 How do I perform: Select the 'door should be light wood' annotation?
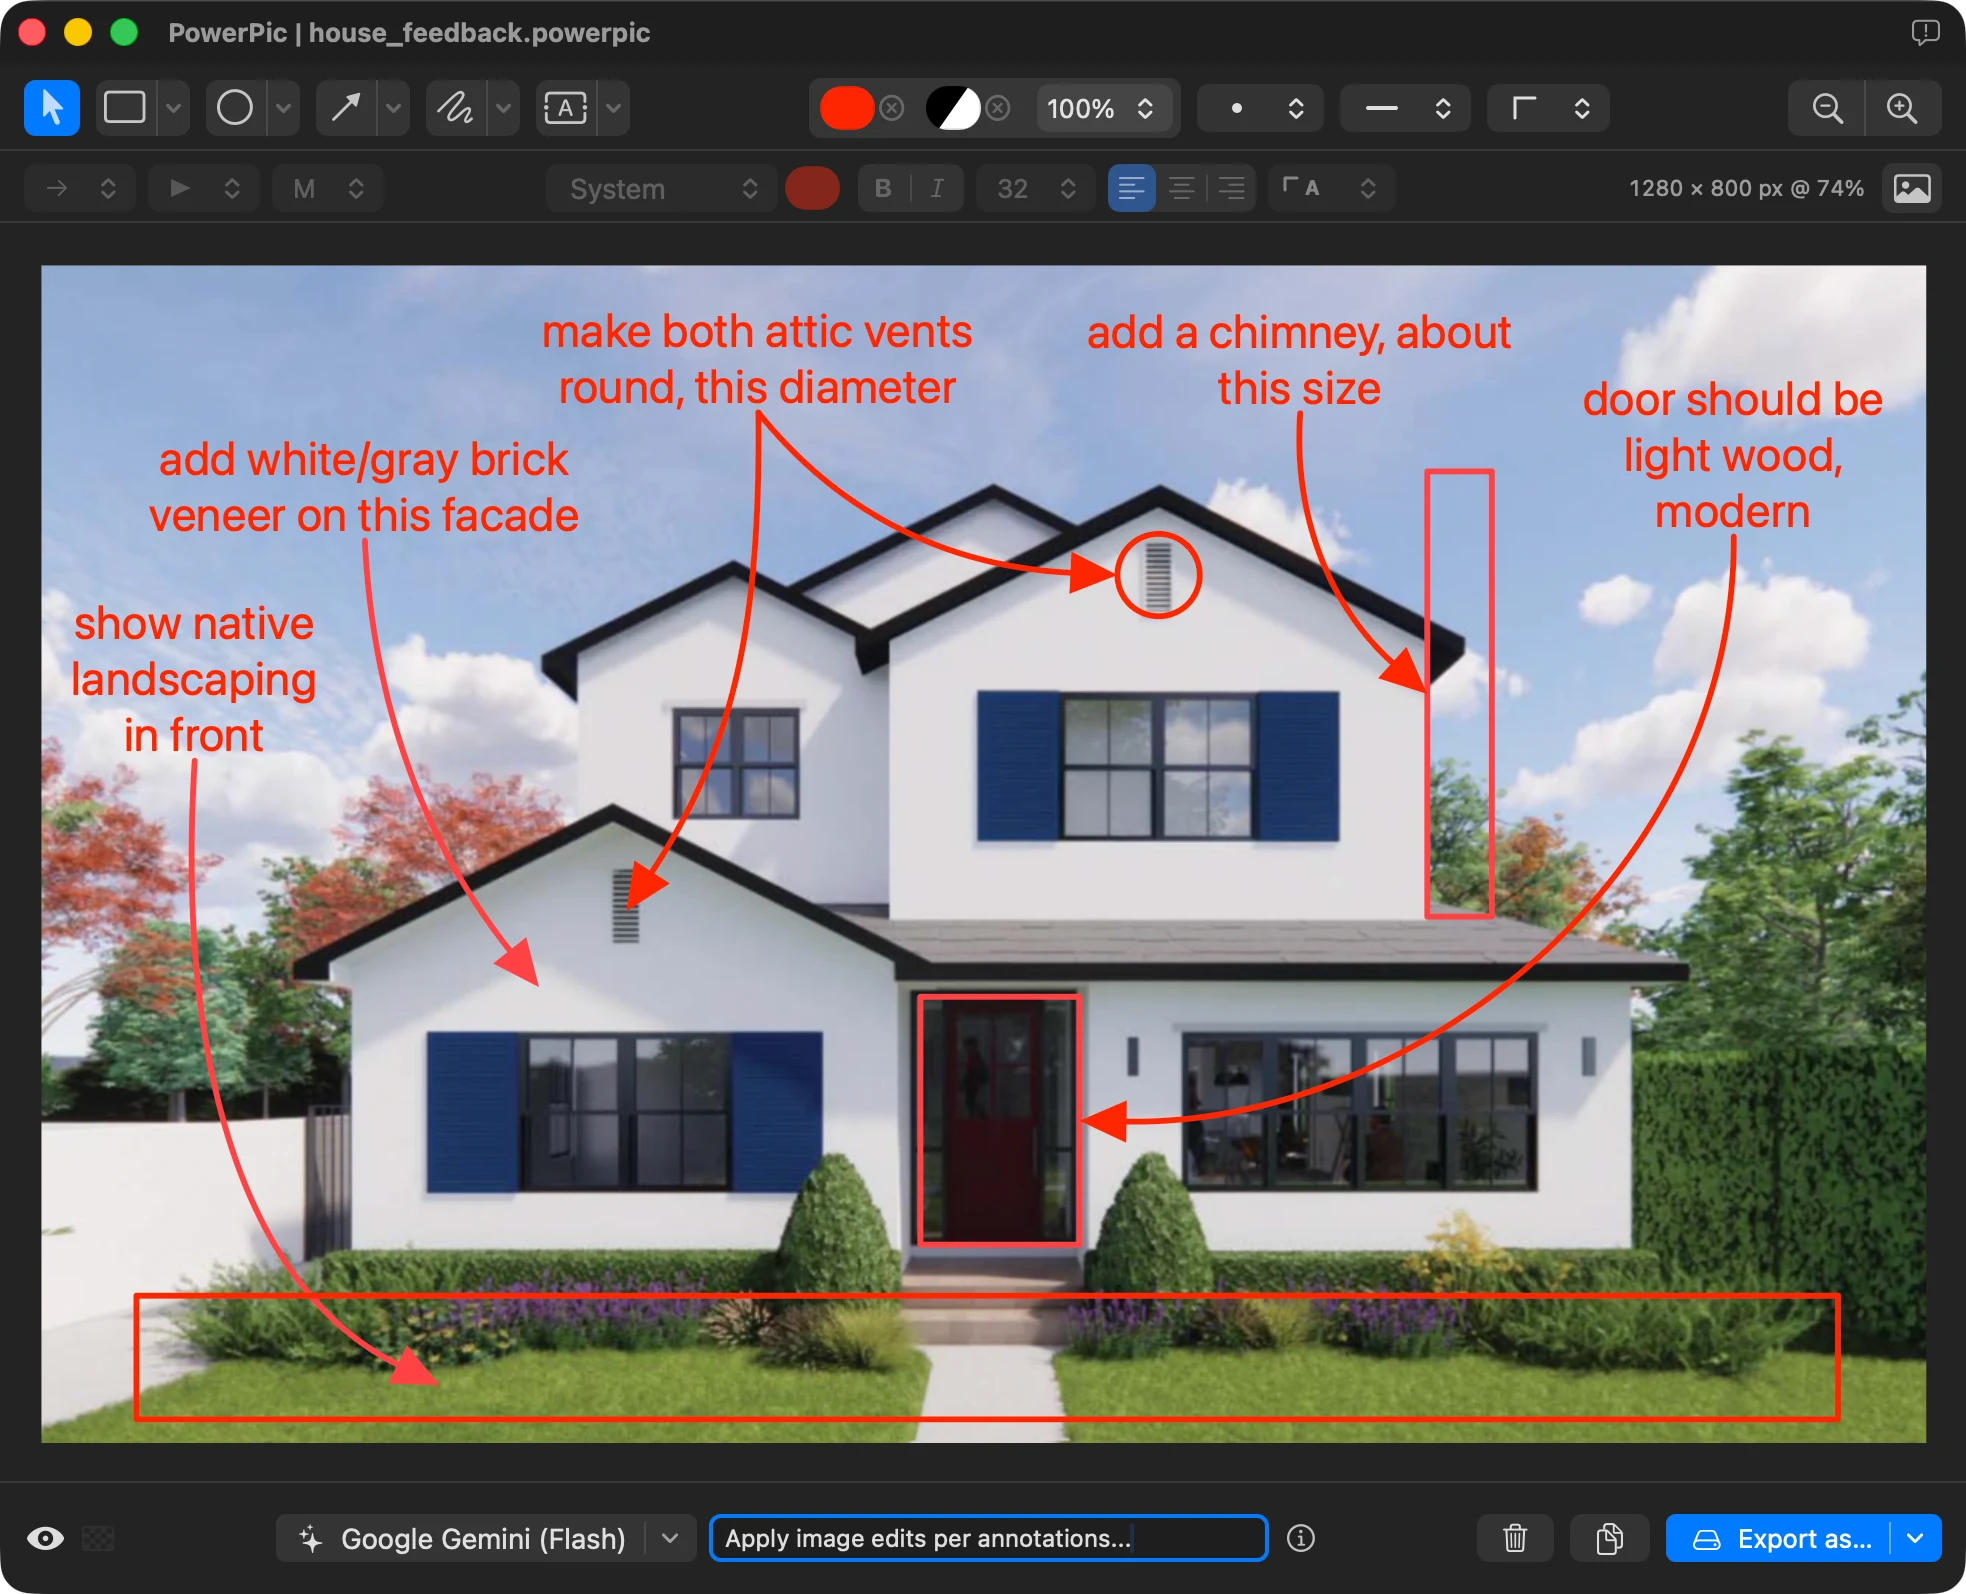(1732, 455)
